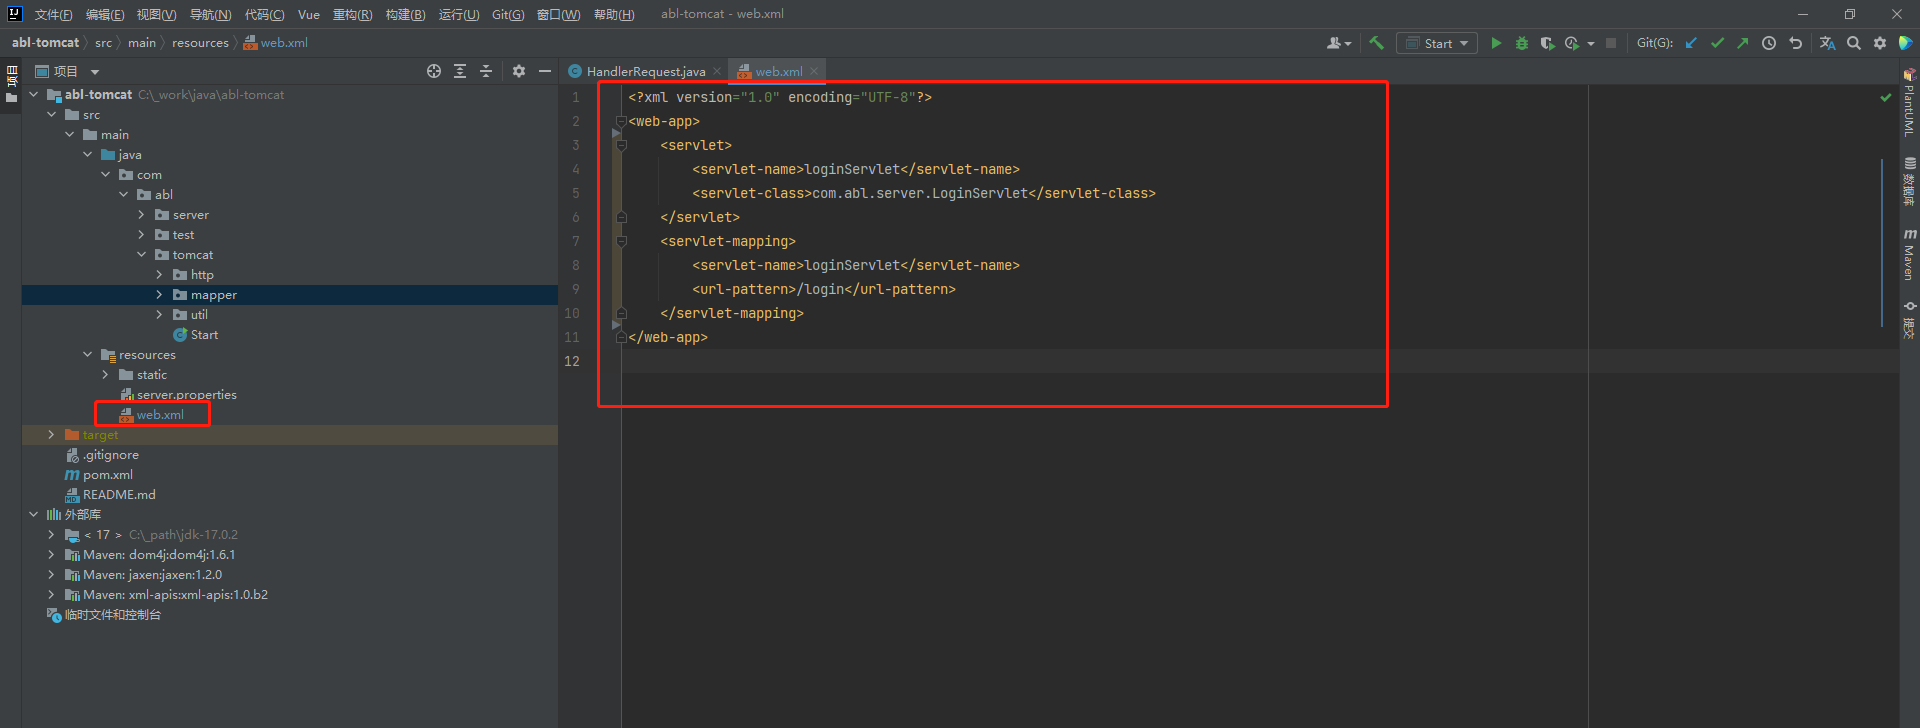
Task: Fold the web-app element on line 2
Action: [x=621, y=121]
